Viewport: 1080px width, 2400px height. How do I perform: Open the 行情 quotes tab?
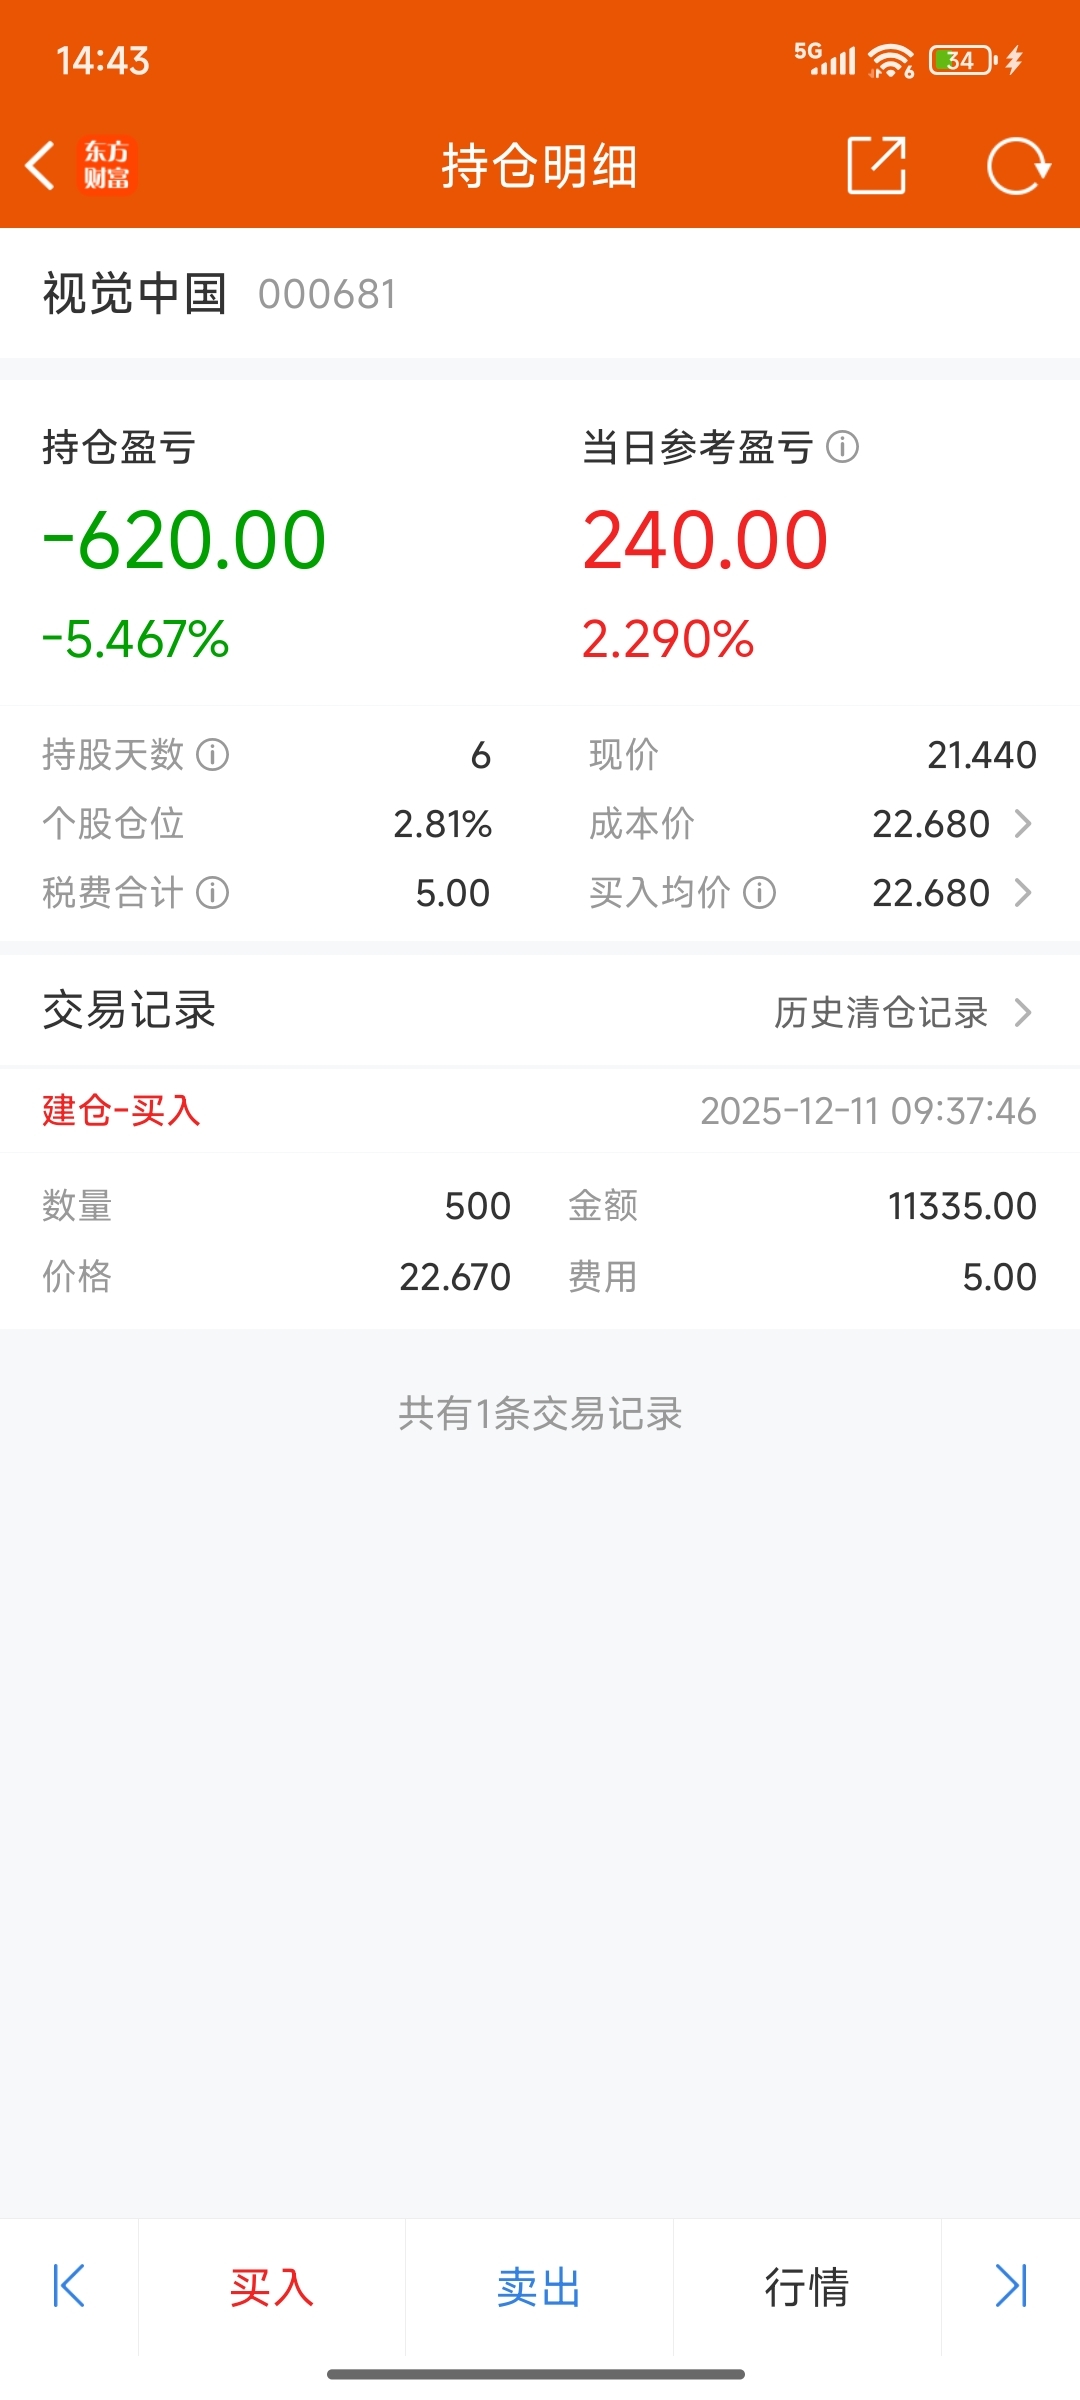coord(807,2287)
